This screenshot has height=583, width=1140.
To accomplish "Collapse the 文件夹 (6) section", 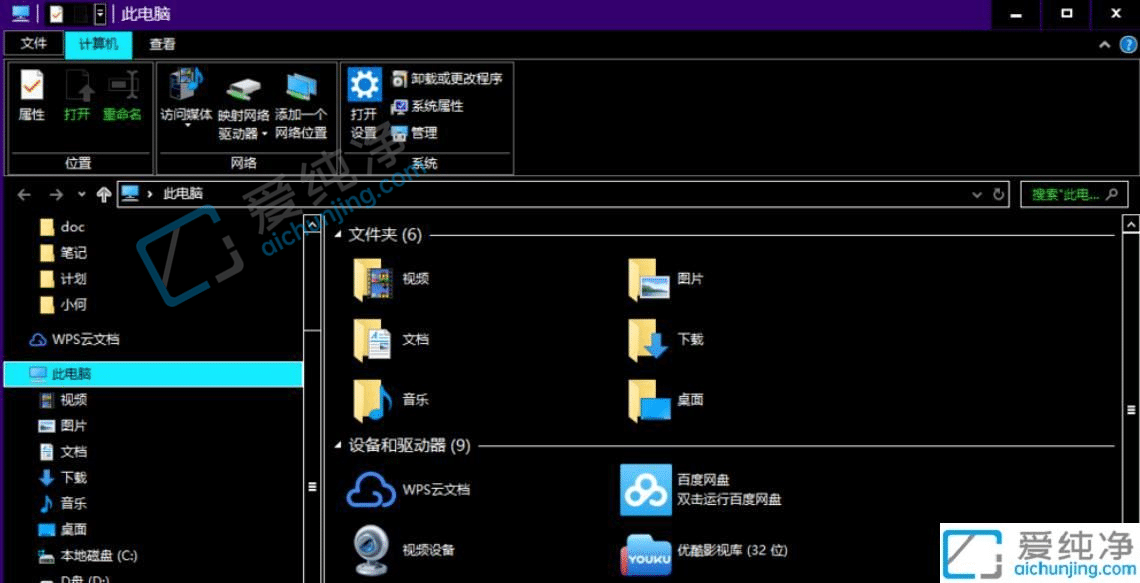I will tap(337, 235).
